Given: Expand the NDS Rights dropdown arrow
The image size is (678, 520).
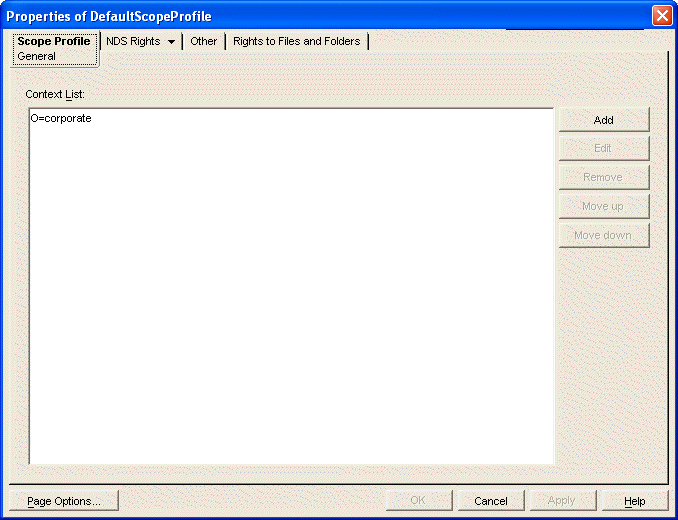Looking at the screenshot, I should 172,42.
